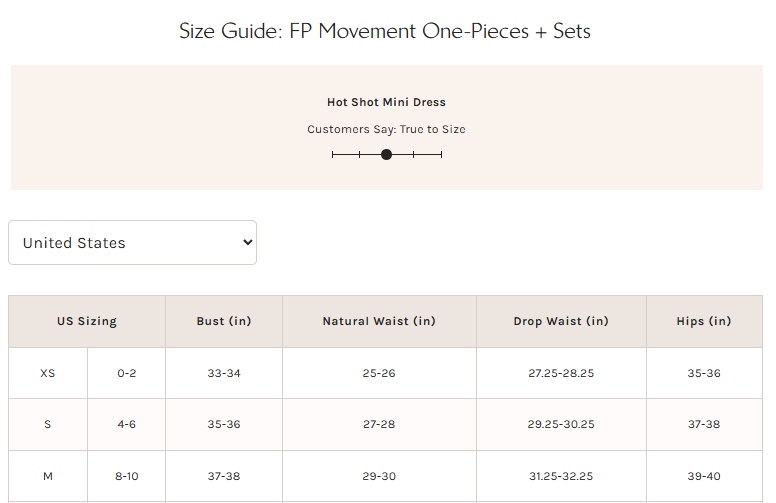Screen dimensions: 776x503
Task: Click the Bust (in) column header
Action: [224, 321]
